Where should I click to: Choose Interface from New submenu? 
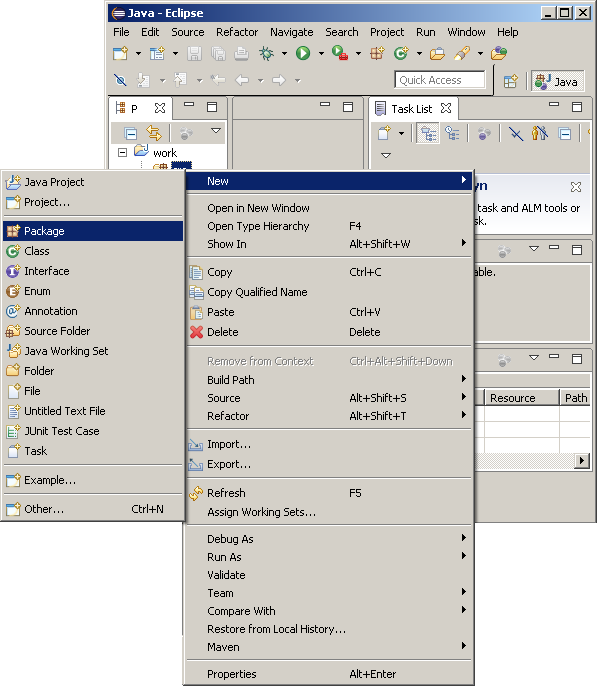pyautogui.click(x=93, y=271)
